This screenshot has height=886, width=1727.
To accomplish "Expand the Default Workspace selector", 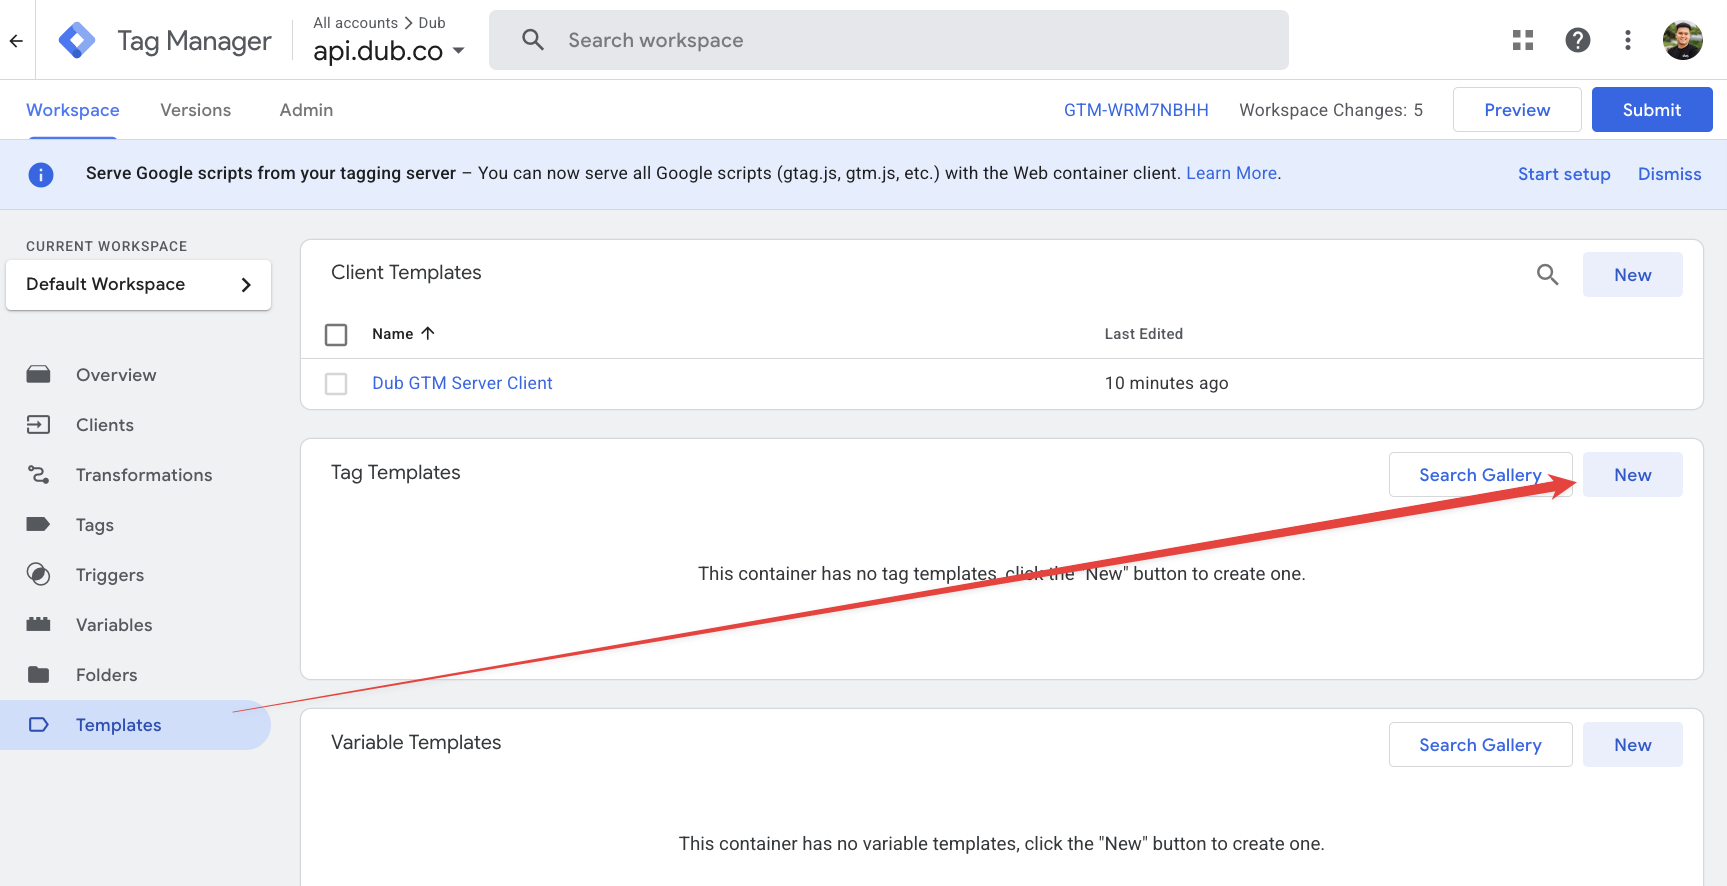I will tap(139, 285).
